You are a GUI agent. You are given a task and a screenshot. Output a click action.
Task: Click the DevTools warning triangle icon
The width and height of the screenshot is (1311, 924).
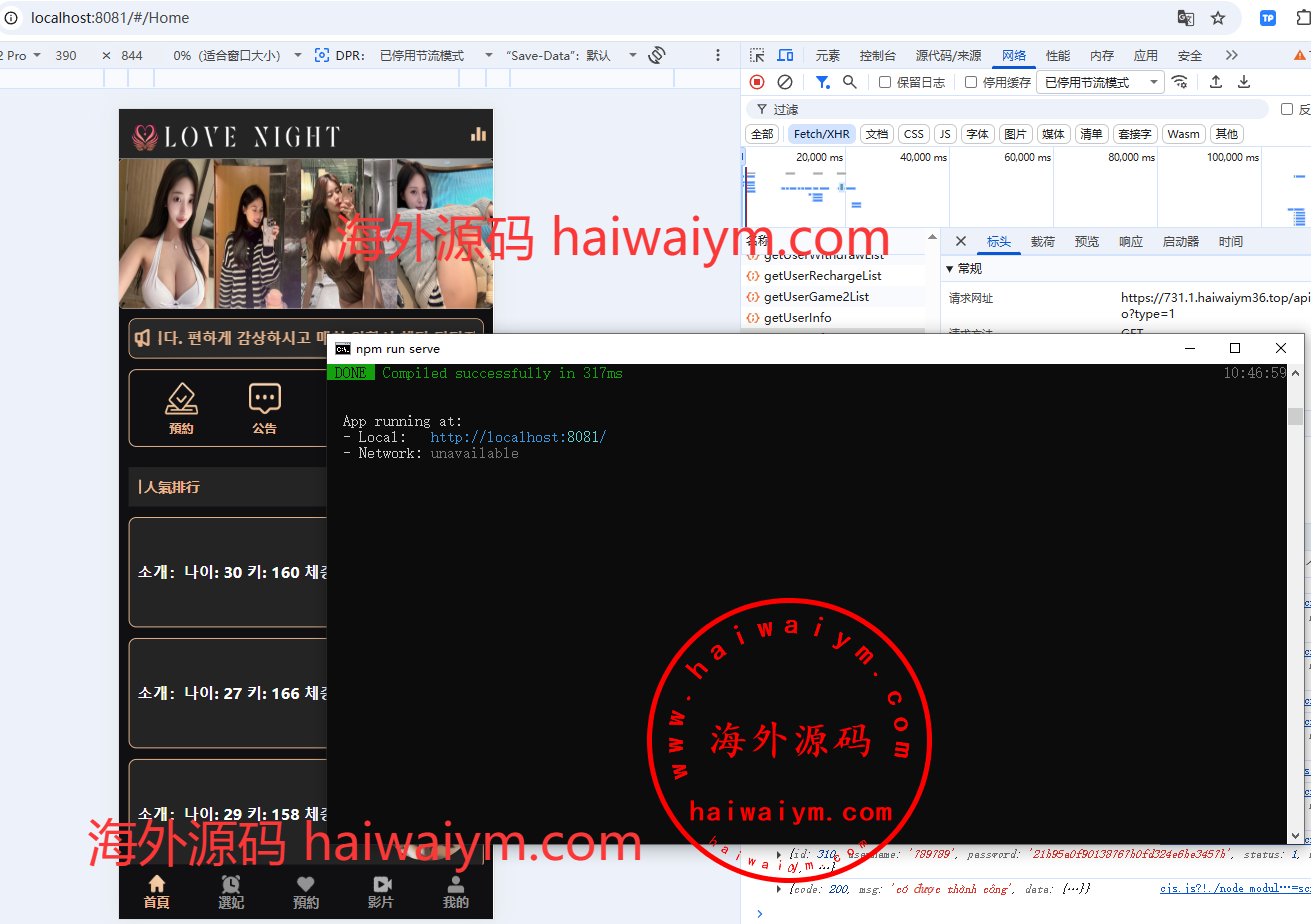click(x=1301, y=56)
